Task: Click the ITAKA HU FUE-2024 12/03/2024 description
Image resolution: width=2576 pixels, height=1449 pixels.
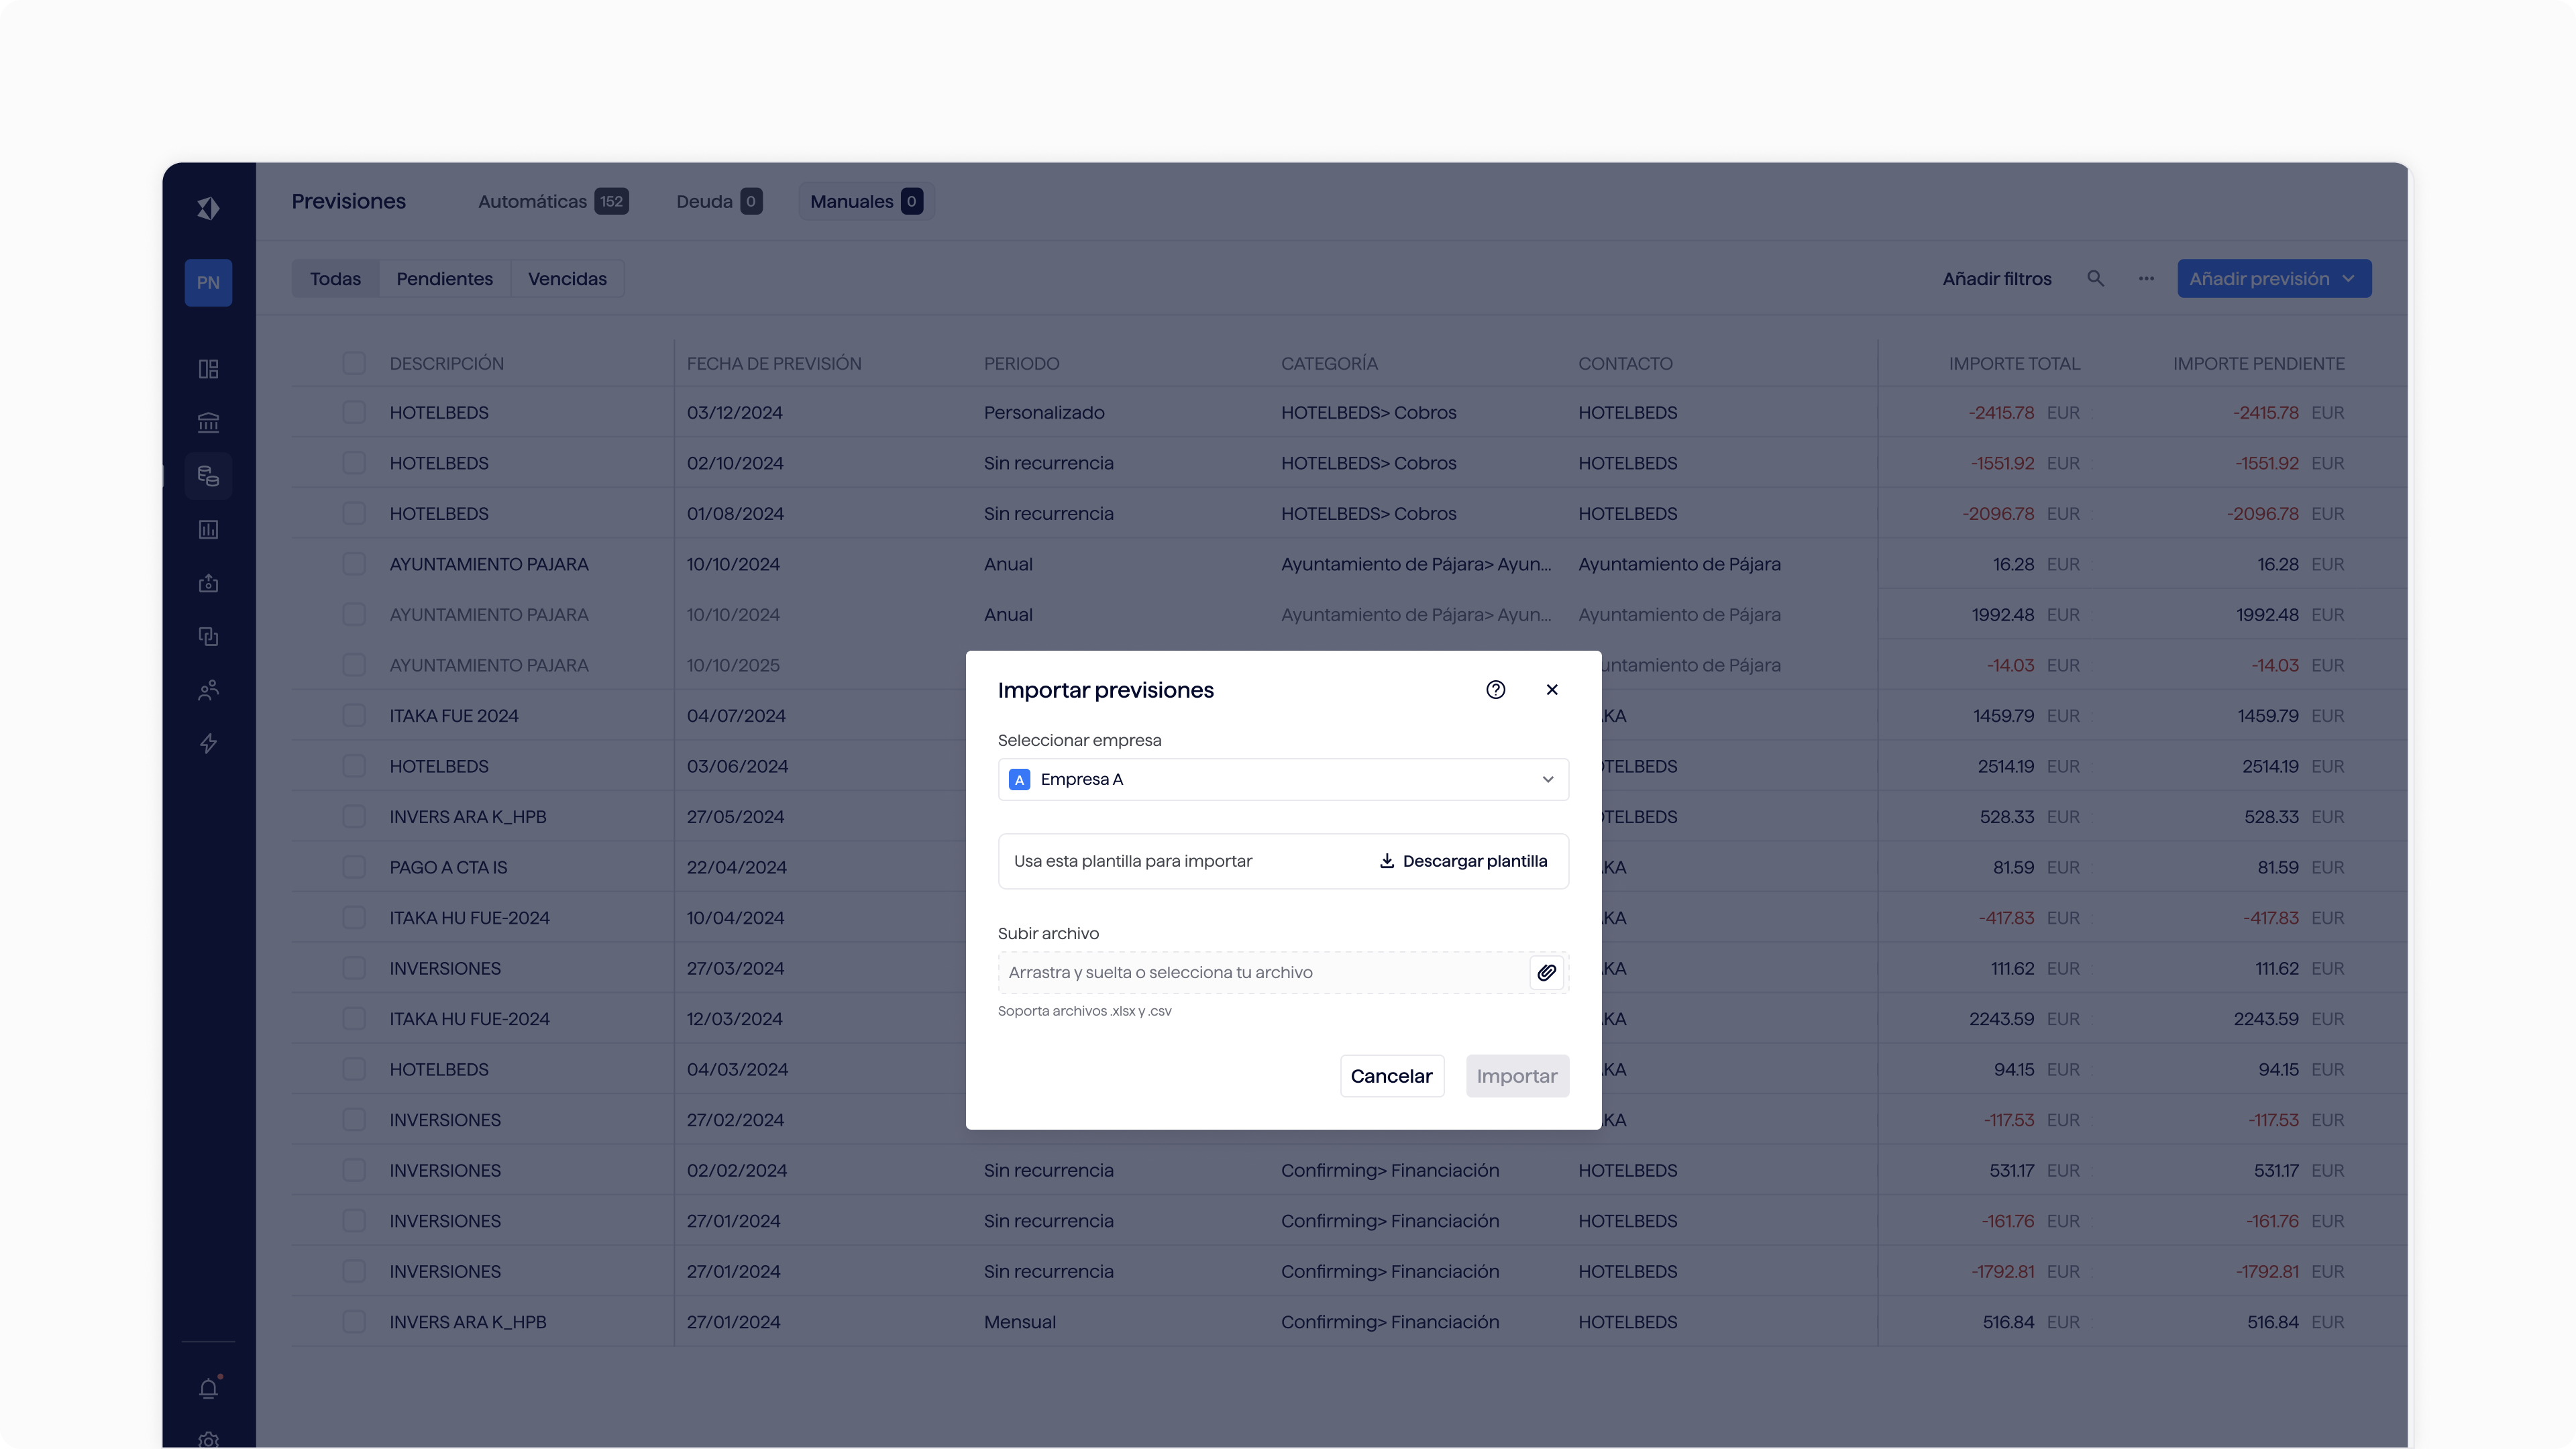Action: [x=469, y=1019]
